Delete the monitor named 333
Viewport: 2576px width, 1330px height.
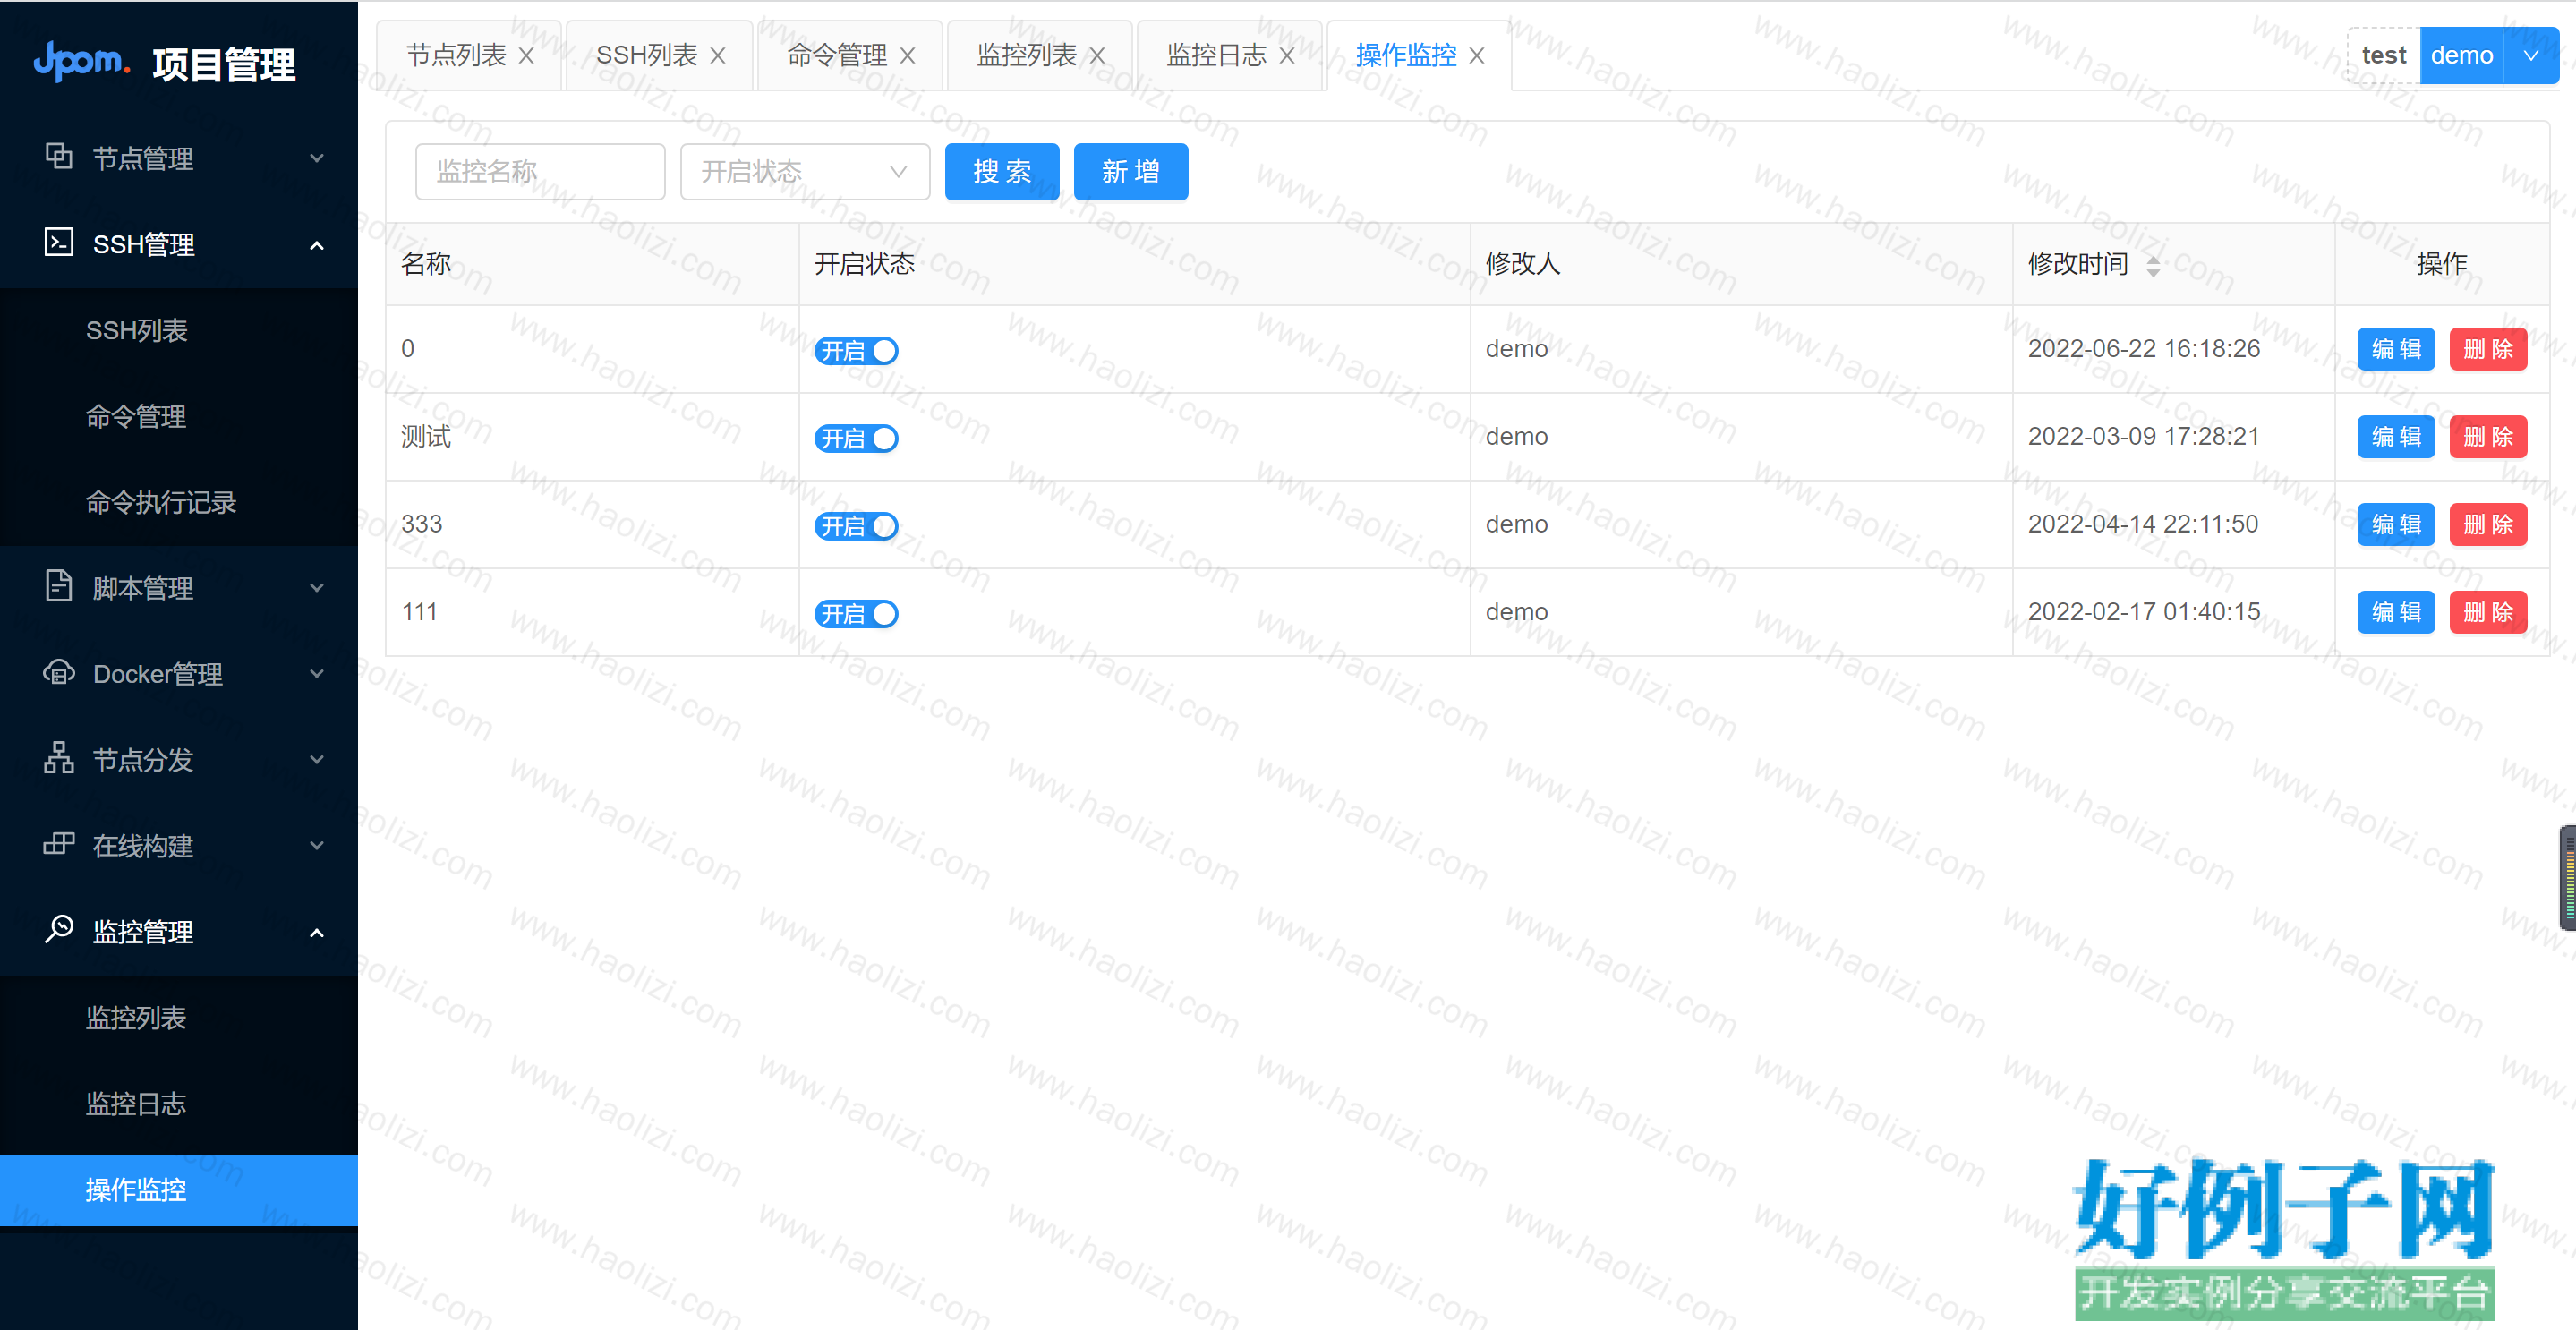(x=2488, y=525)
